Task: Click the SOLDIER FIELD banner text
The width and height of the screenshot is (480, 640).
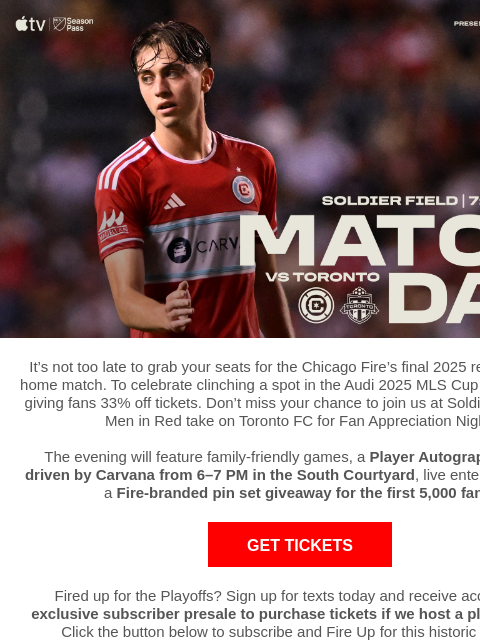Action: (x=389, y=201)
